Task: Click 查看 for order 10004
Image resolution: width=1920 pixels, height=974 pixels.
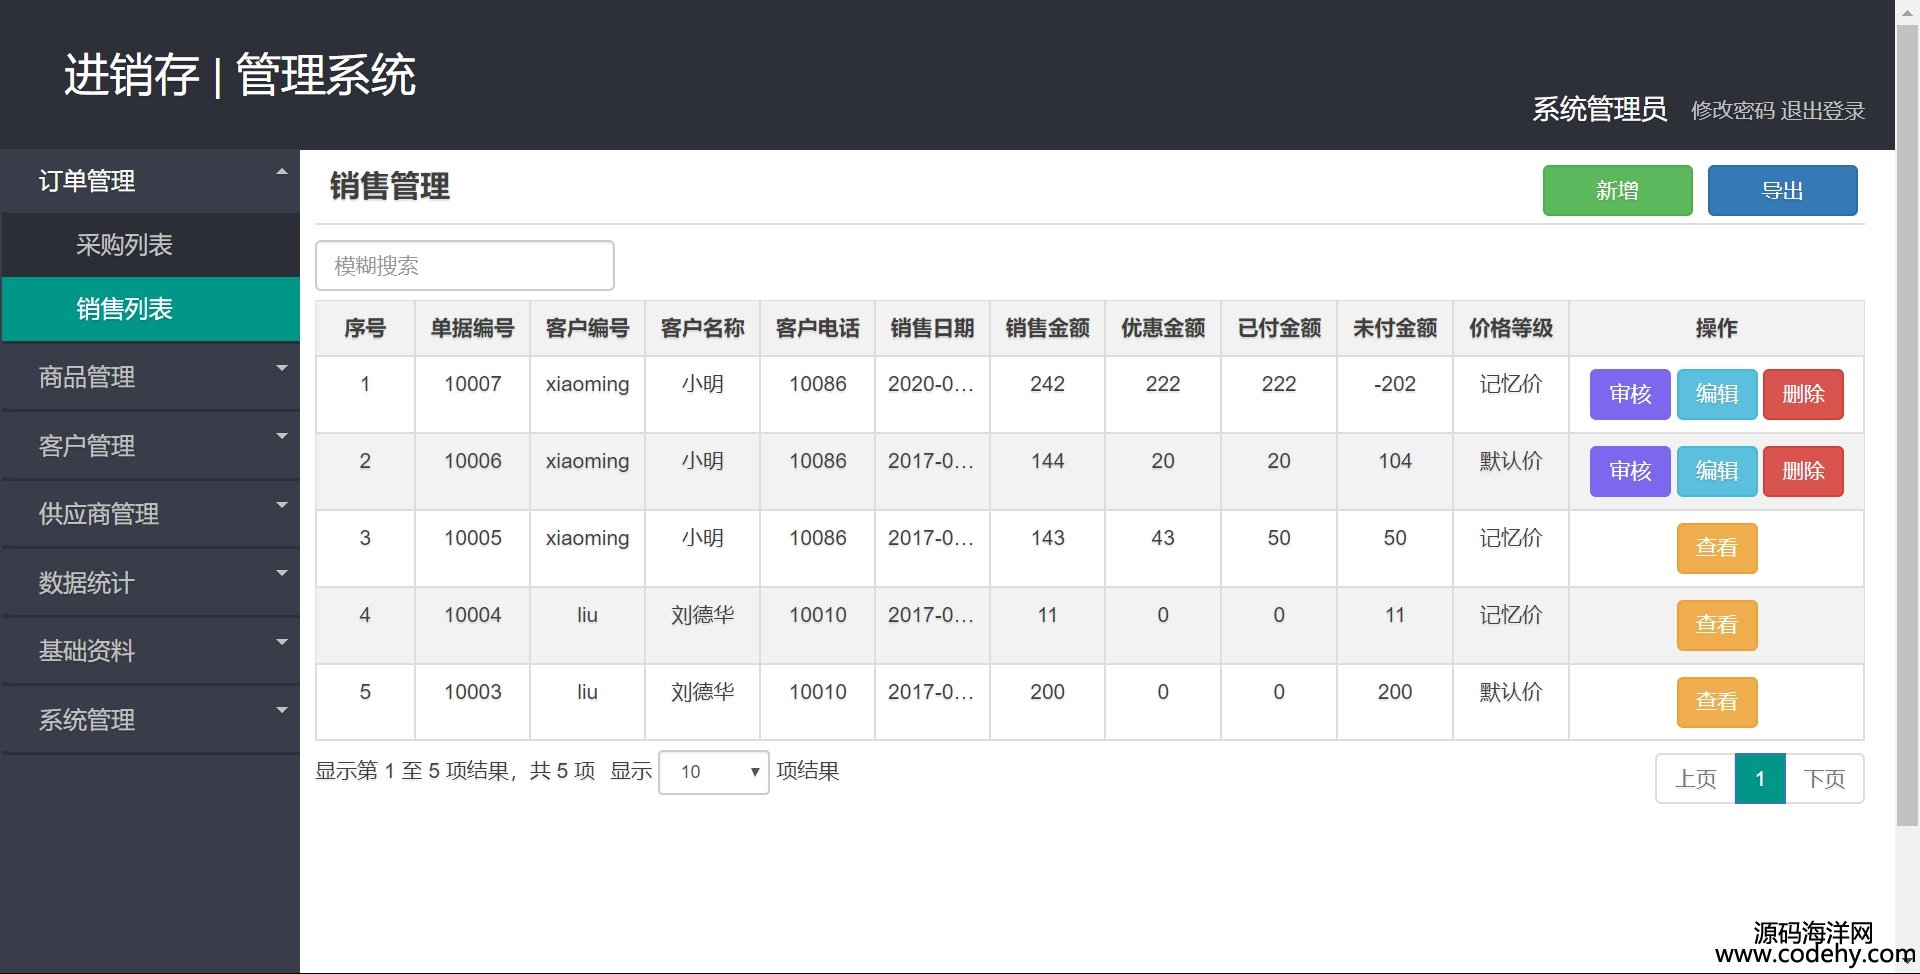Action: click(1717, 625)
